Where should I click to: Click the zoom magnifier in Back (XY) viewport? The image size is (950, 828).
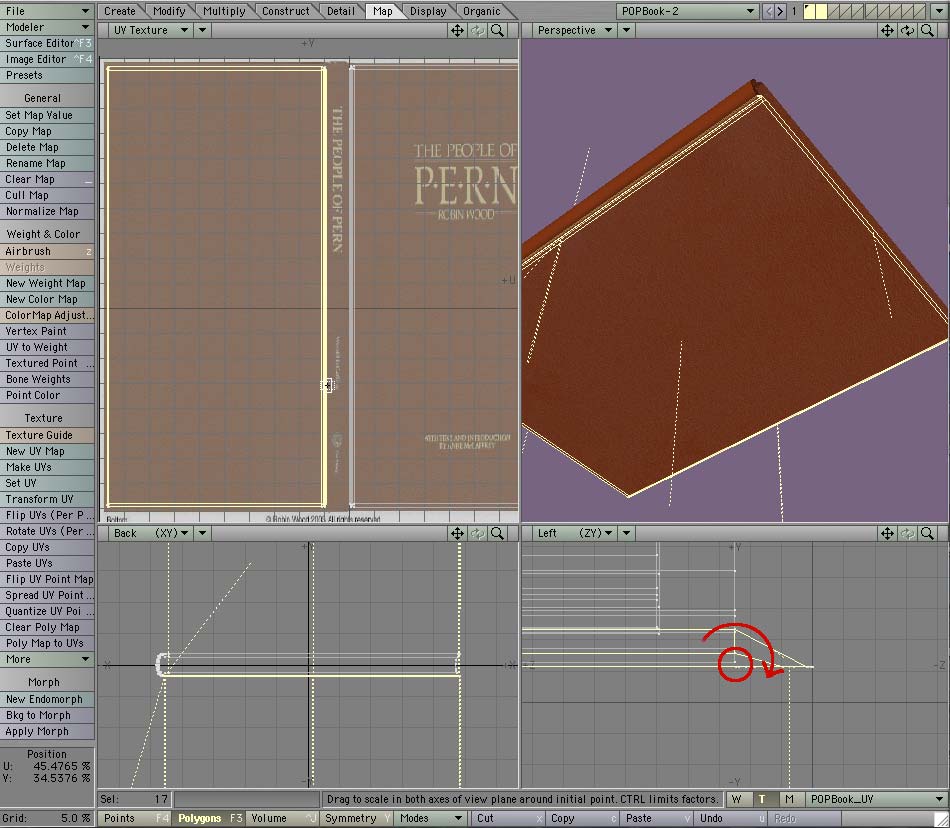(497, 533)
